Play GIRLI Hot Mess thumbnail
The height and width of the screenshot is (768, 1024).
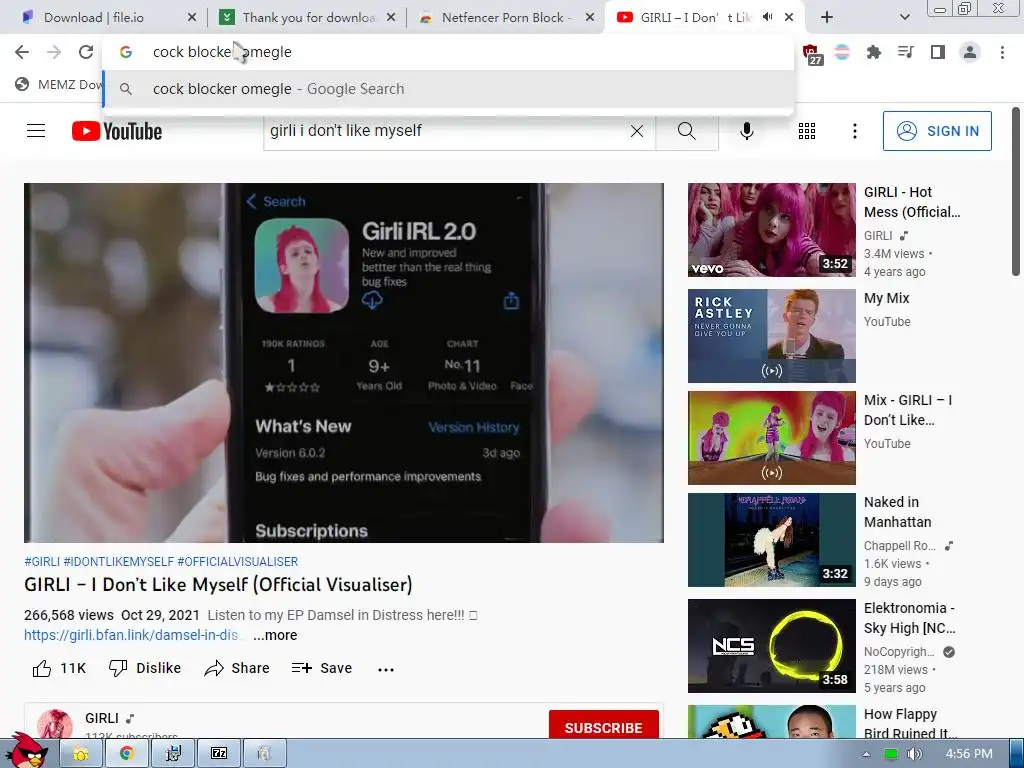[x=771, y=230]
